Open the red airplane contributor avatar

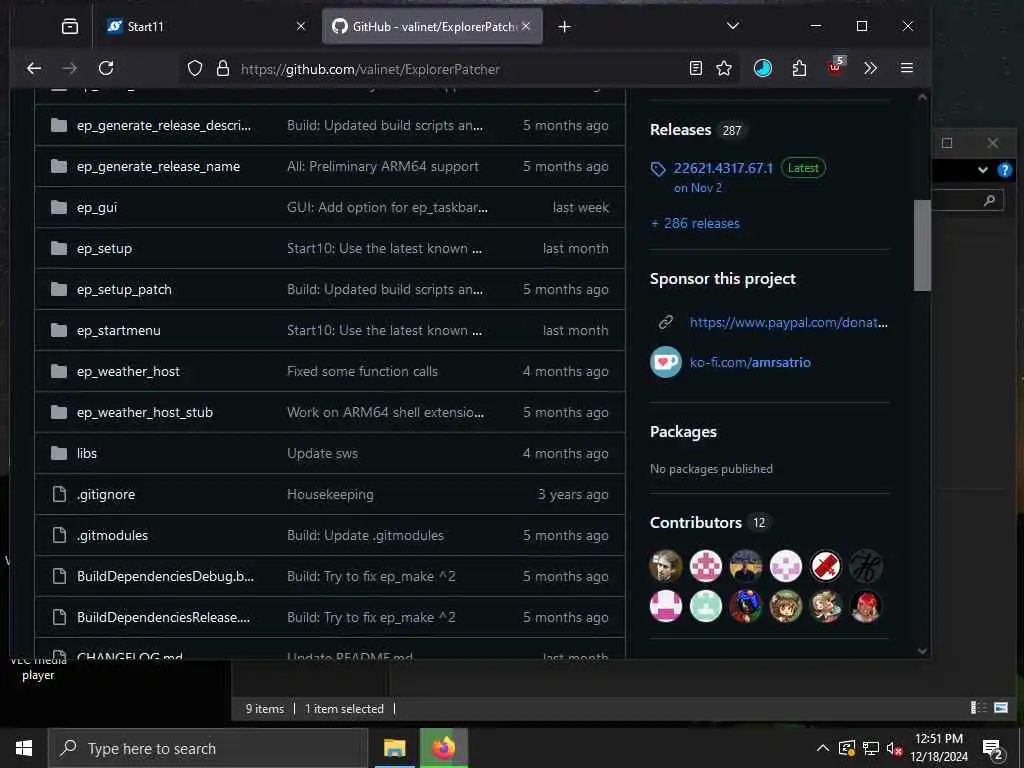tap(825, 566)
